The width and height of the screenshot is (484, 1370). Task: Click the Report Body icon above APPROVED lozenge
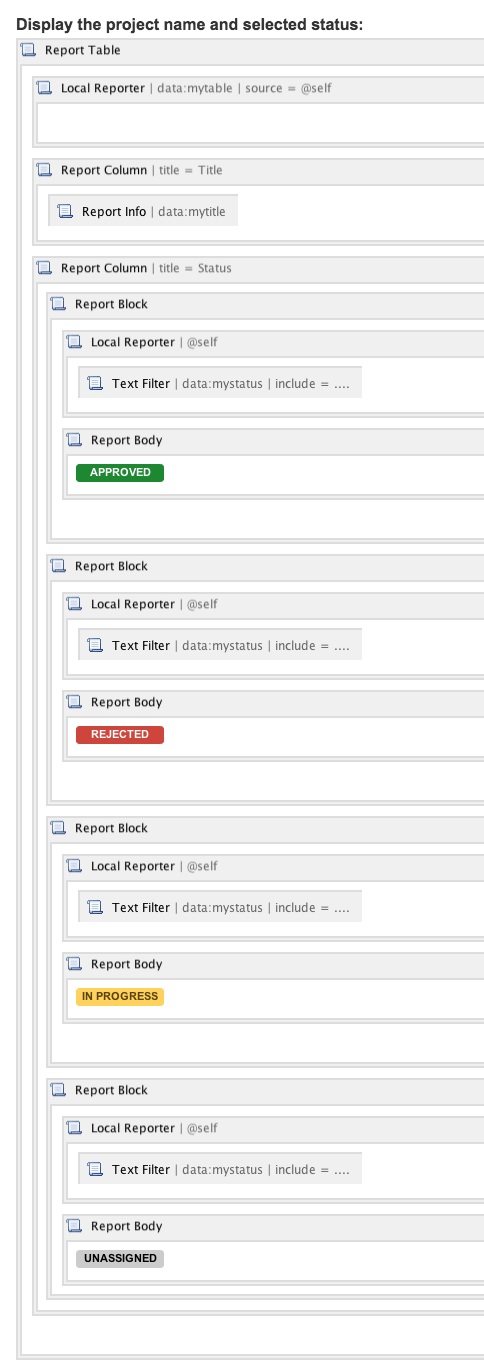(75, 440)
